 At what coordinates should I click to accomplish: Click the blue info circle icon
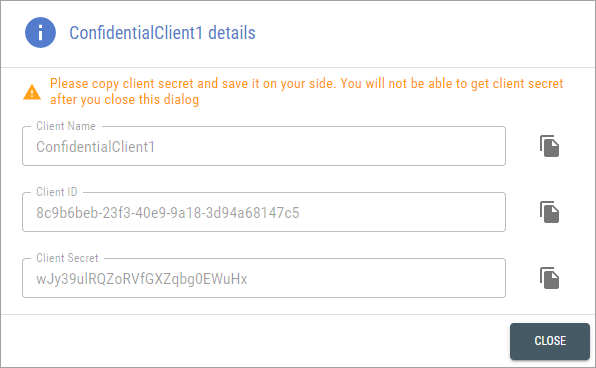[40, 32]
